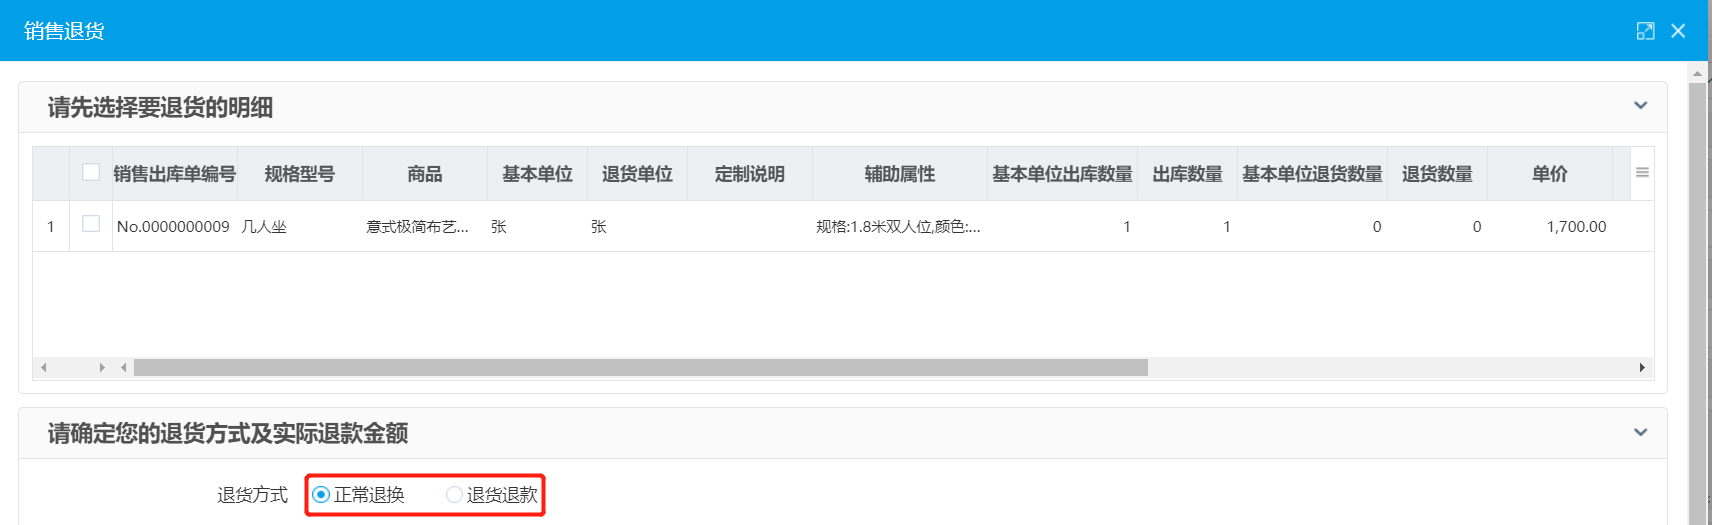Click the No.0000000009 order number cell
1712x525 pixels.
click(174, 227)
